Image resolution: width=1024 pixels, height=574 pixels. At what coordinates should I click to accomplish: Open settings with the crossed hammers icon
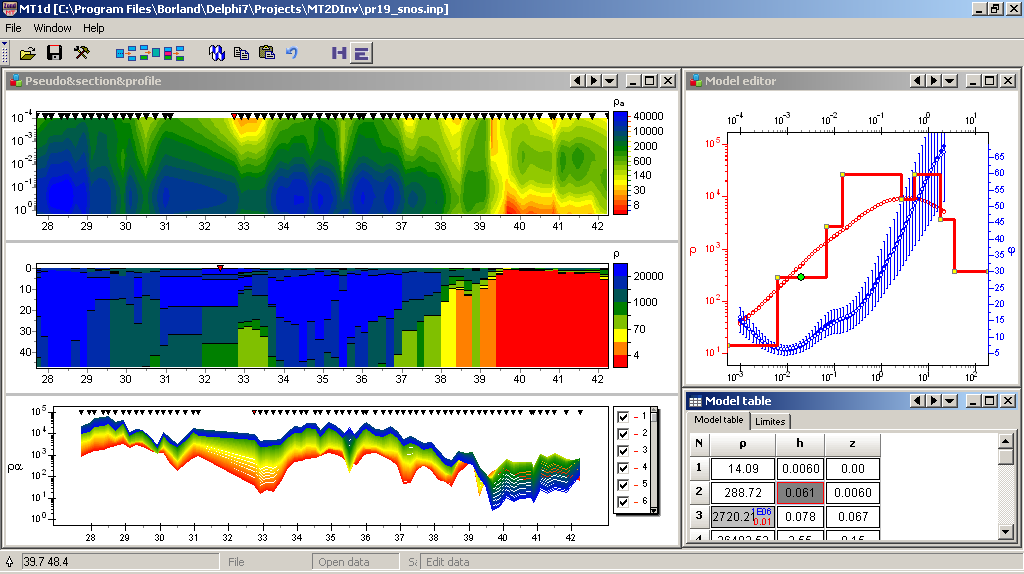click(82, 53)
